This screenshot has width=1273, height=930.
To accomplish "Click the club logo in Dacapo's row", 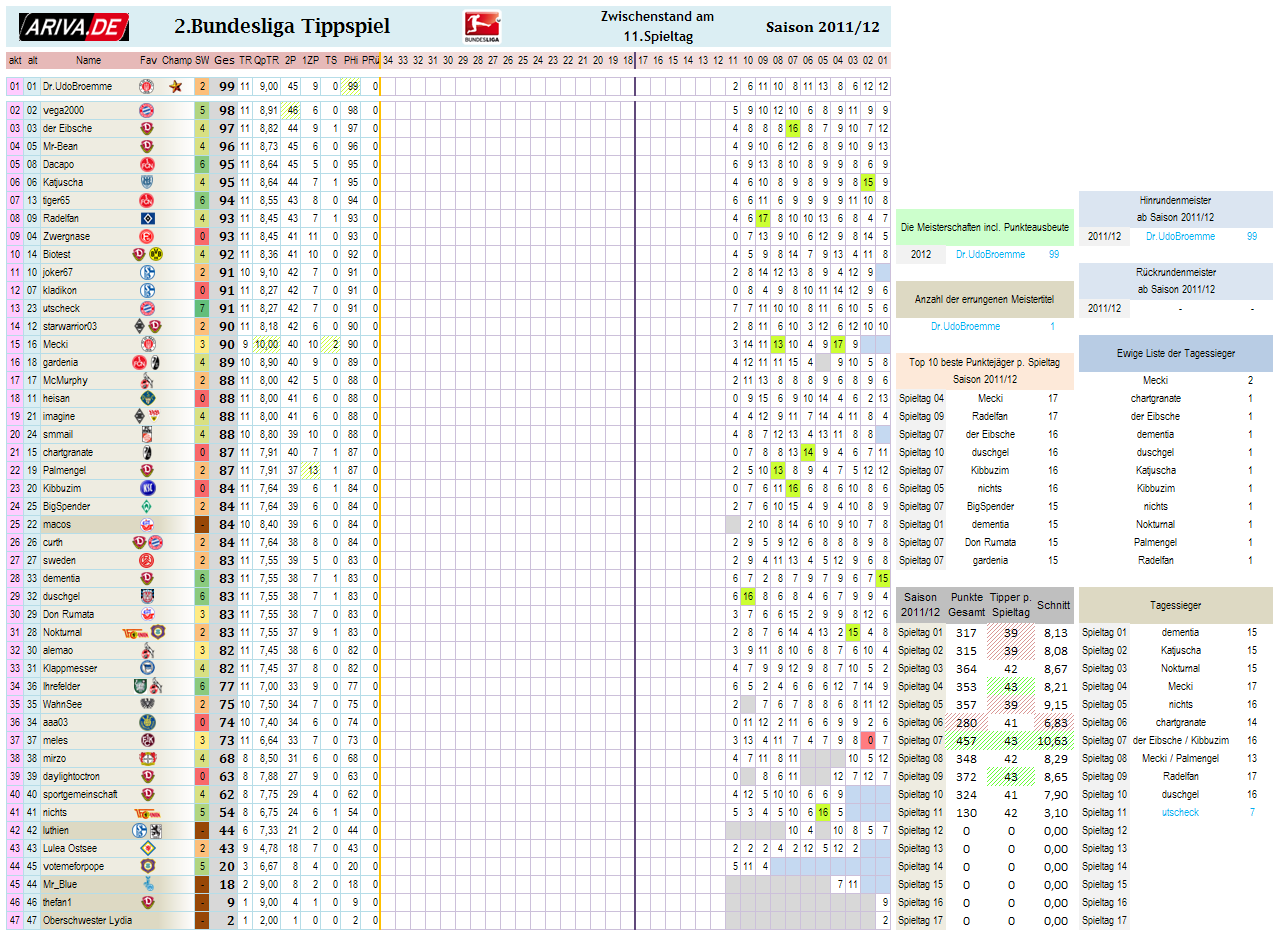I will [147, 165].
